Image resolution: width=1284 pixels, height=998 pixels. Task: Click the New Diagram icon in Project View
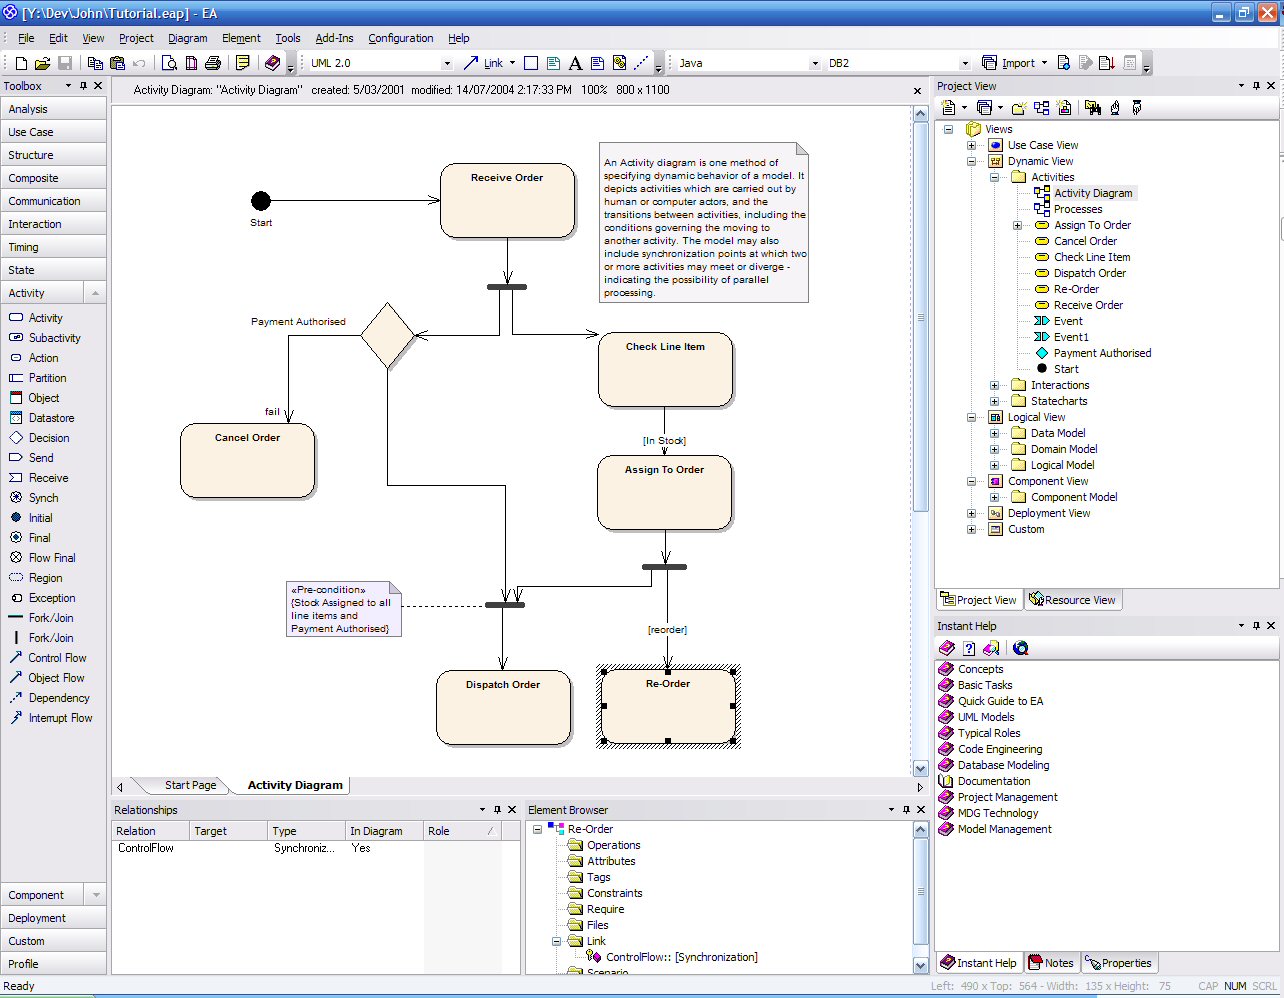(1041, 107)
